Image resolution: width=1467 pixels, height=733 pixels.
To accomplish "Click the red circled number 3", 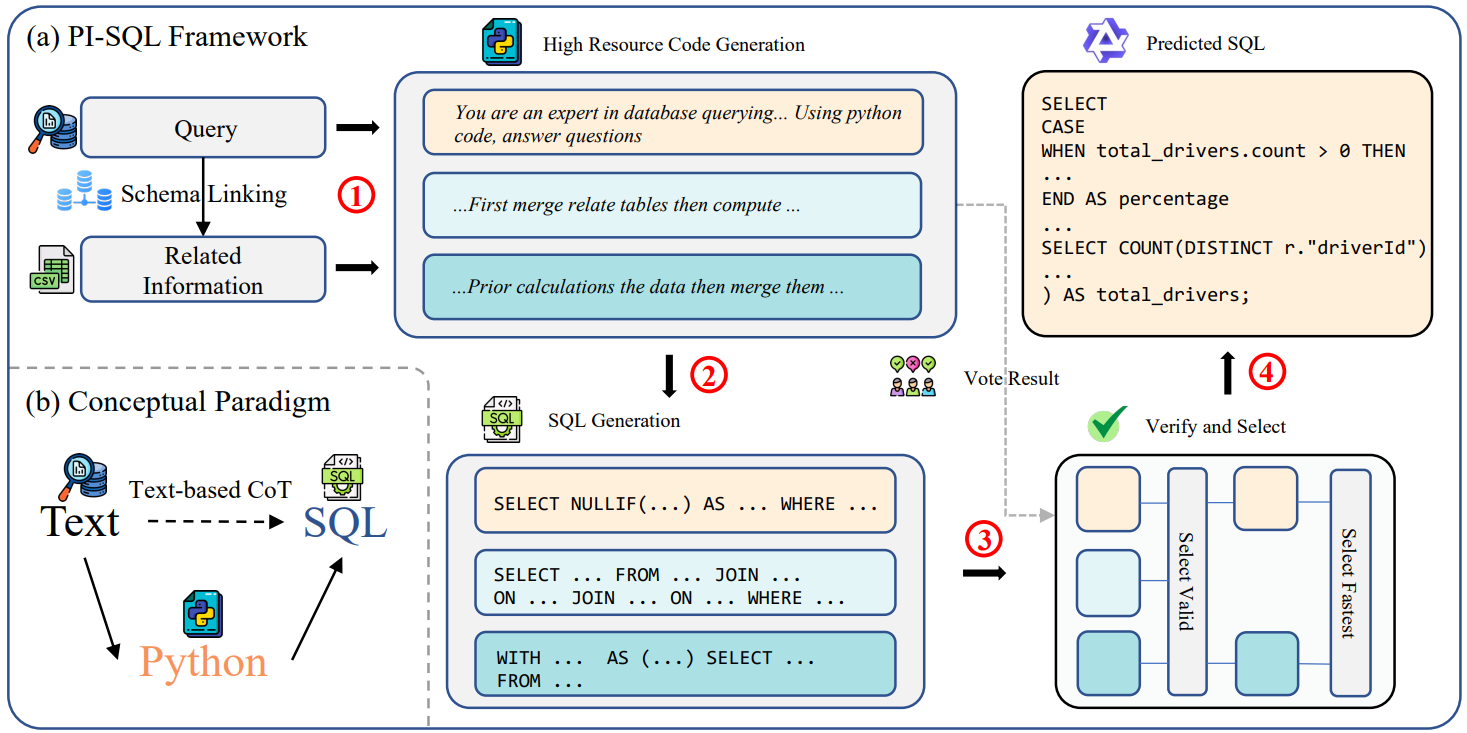I will pyautogui.click(x=983, y=540).
